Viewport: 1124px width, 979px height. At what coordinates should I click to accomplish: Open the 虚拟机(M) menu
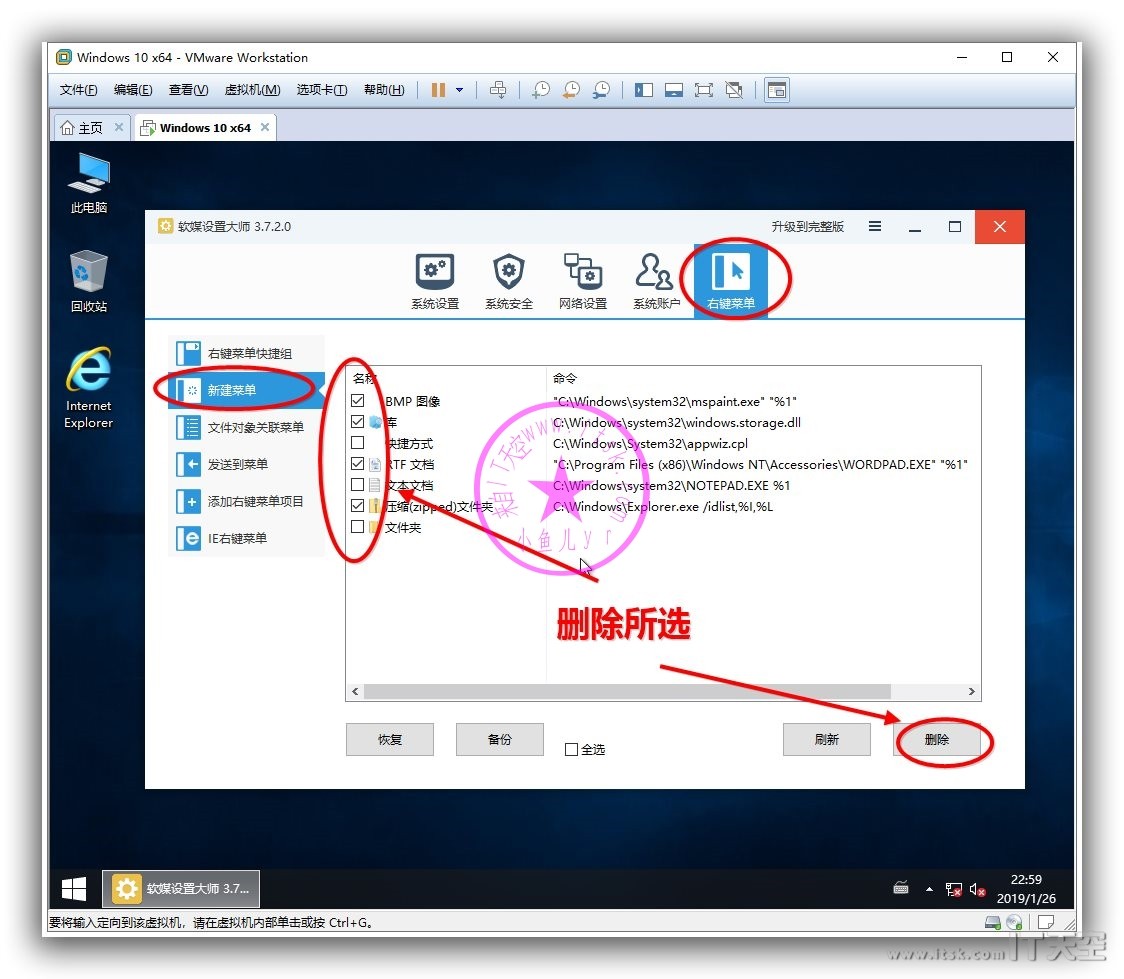coord(252,90)
